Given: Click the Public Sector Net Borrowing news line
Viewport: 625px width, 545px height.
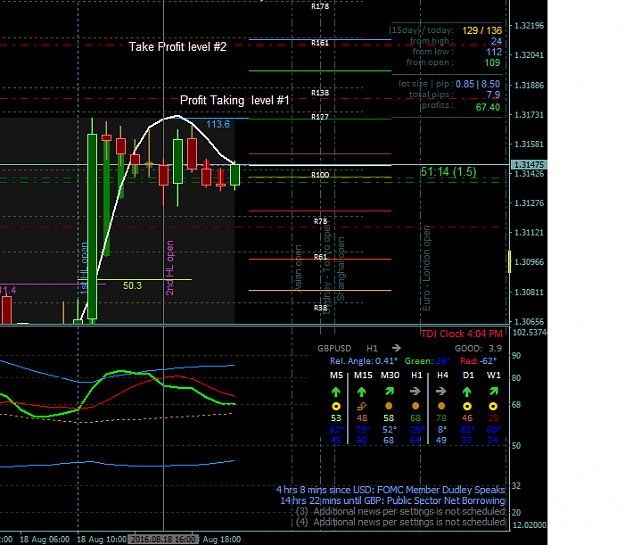Looking at the screenshot, I should (393, 501).
